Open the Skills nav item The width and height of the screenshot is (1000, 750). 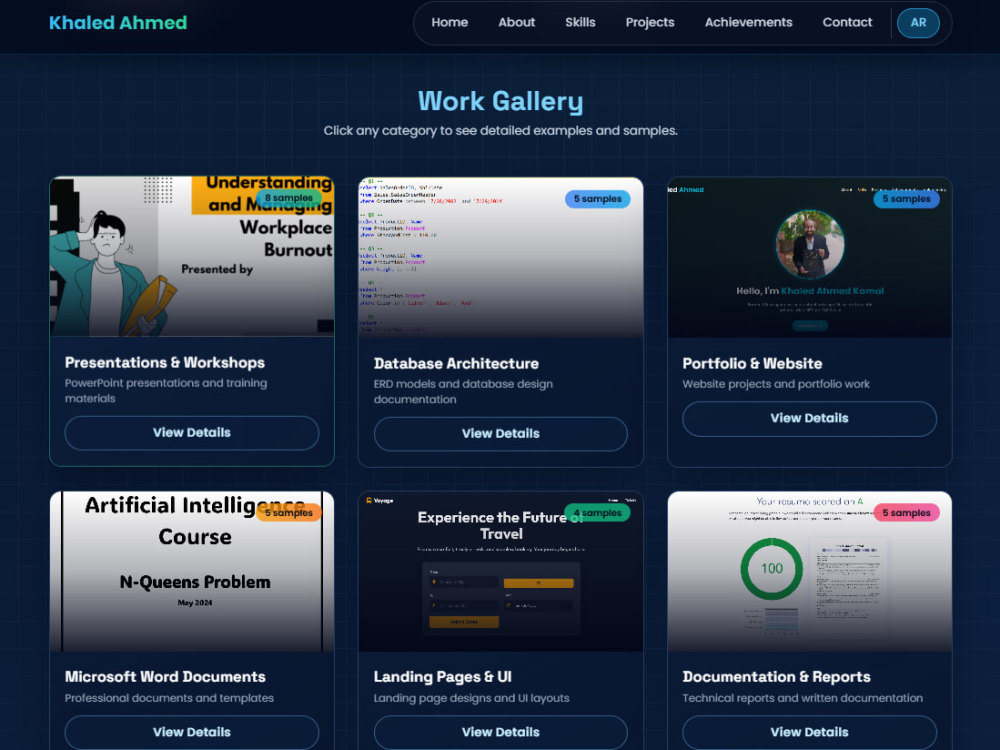580,22
